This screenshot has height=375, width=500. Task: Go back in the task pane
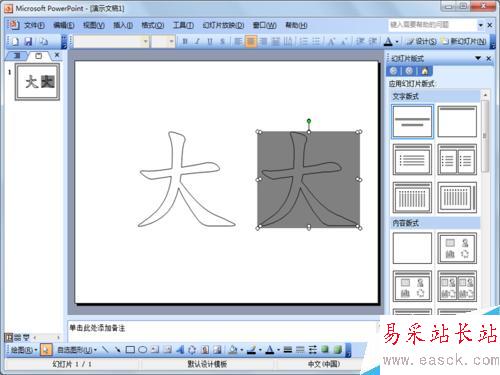point(394,71)
